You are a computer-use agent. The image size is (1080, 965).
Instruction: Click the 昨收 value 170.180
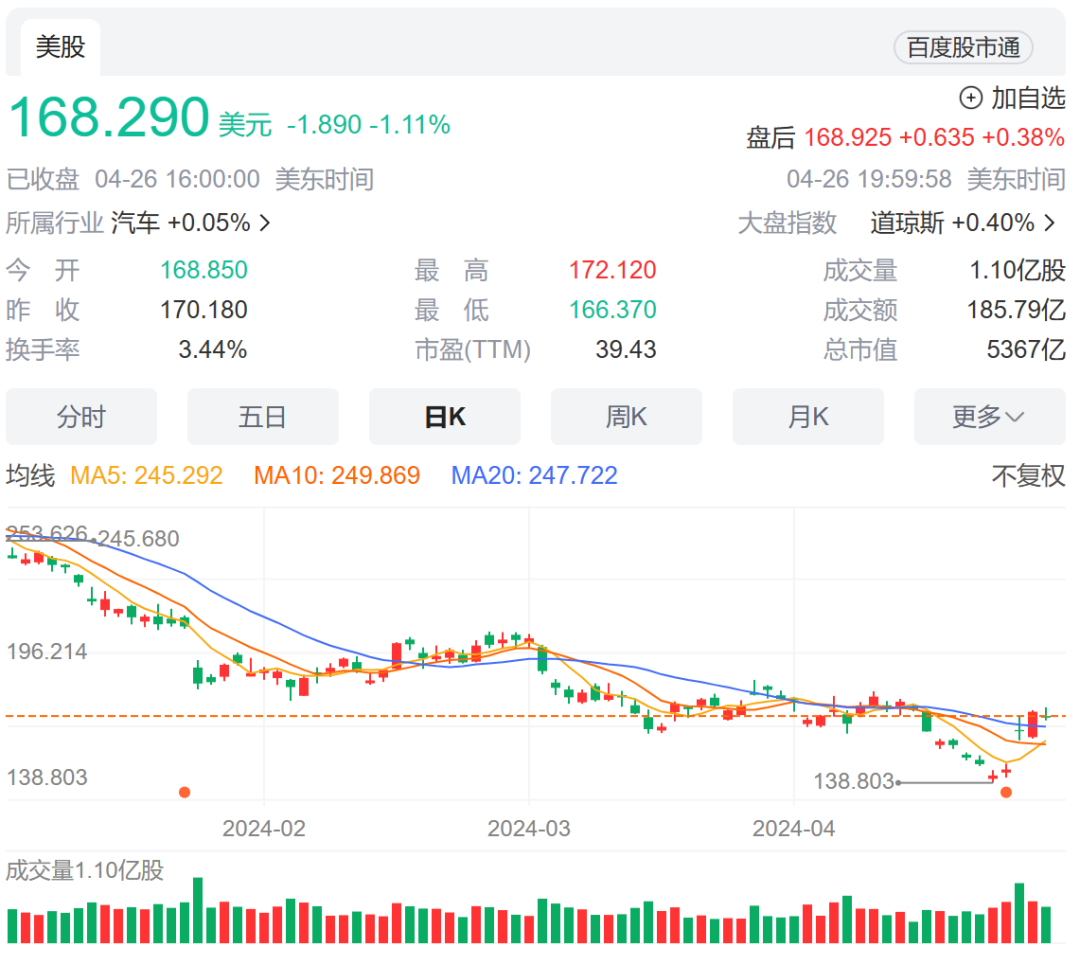[x=204, y=310]
